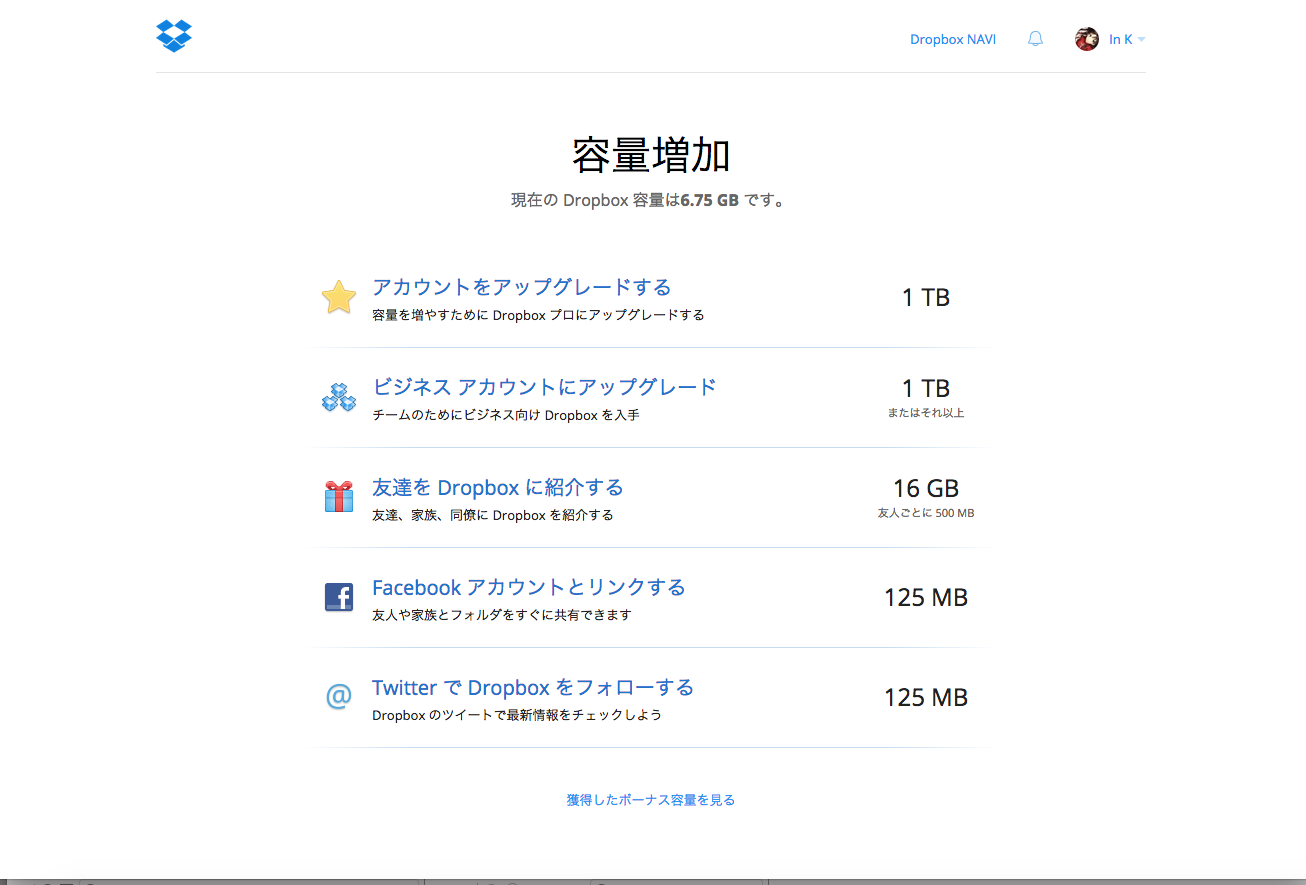Click the gift box referral icon
The width and height of the screenshot is (1306, 885).
(339, 497)
